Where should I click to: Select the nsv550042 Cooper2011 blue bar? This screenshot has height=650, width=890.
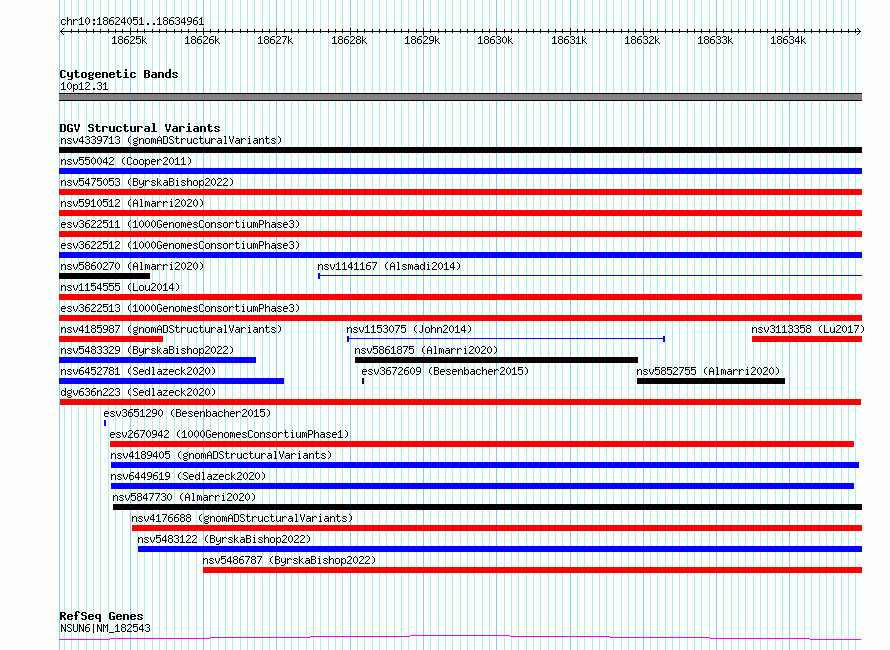(x=460, y=171)
